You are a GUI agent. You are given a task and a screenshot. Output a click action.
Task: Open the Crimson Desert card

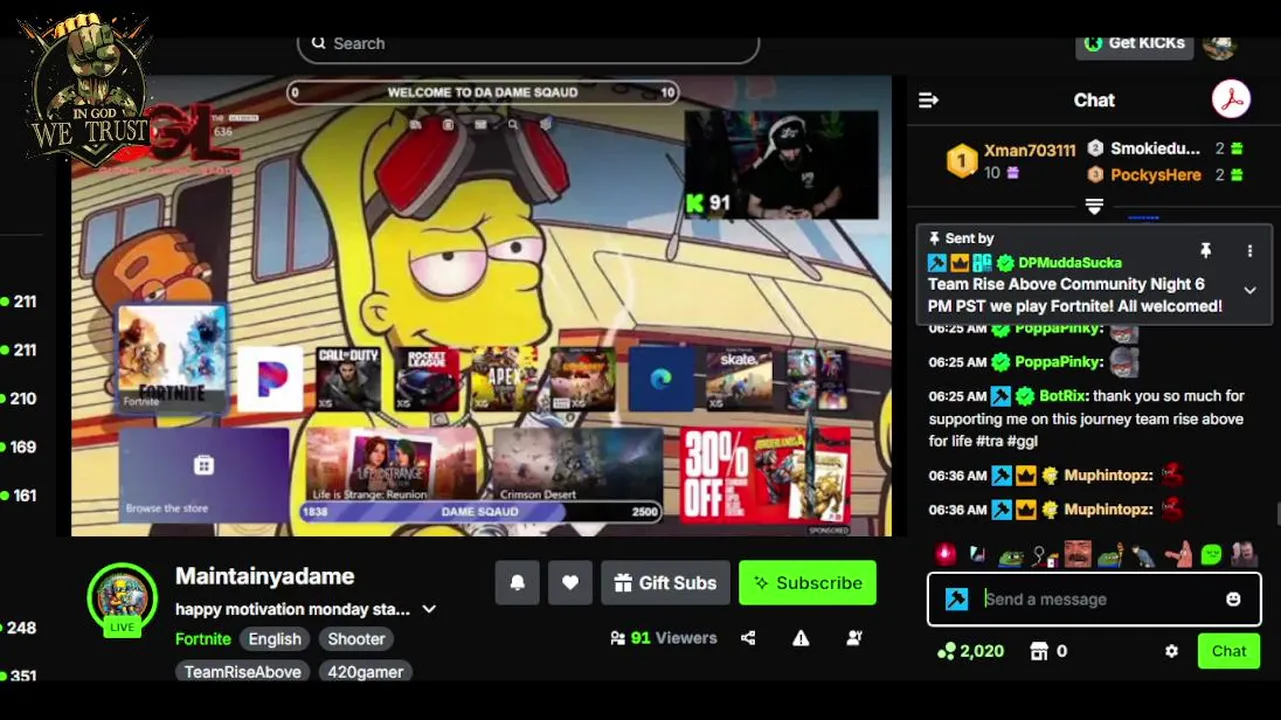(577, 465)
